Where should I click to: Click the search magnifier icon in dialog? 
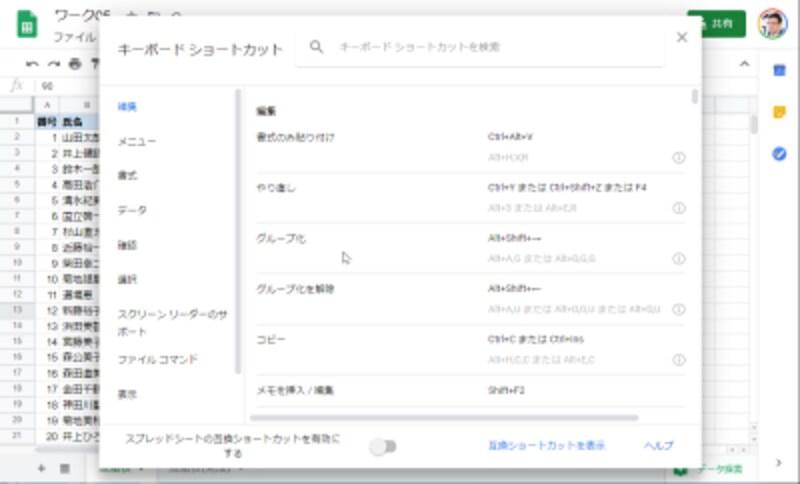(316, 47)
